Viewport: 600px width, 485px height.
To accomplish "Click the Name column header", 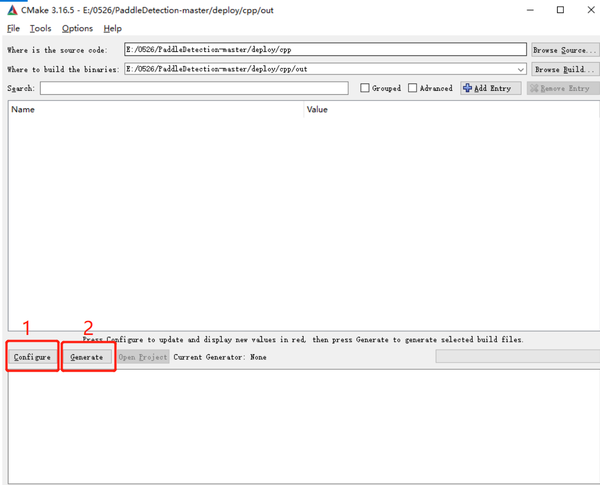I will point(156,110).
